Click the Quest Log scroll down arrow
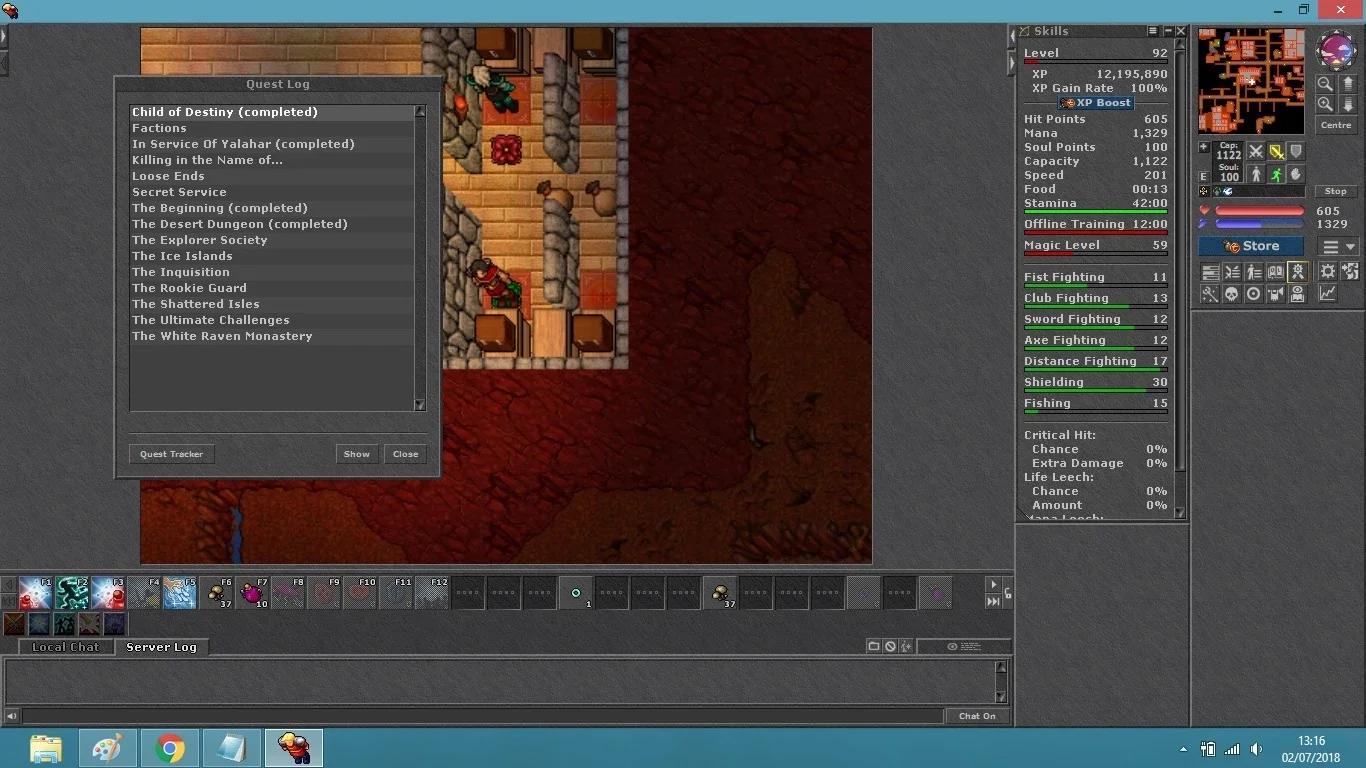Screen dimensions: 1366x768 [420, 405]
